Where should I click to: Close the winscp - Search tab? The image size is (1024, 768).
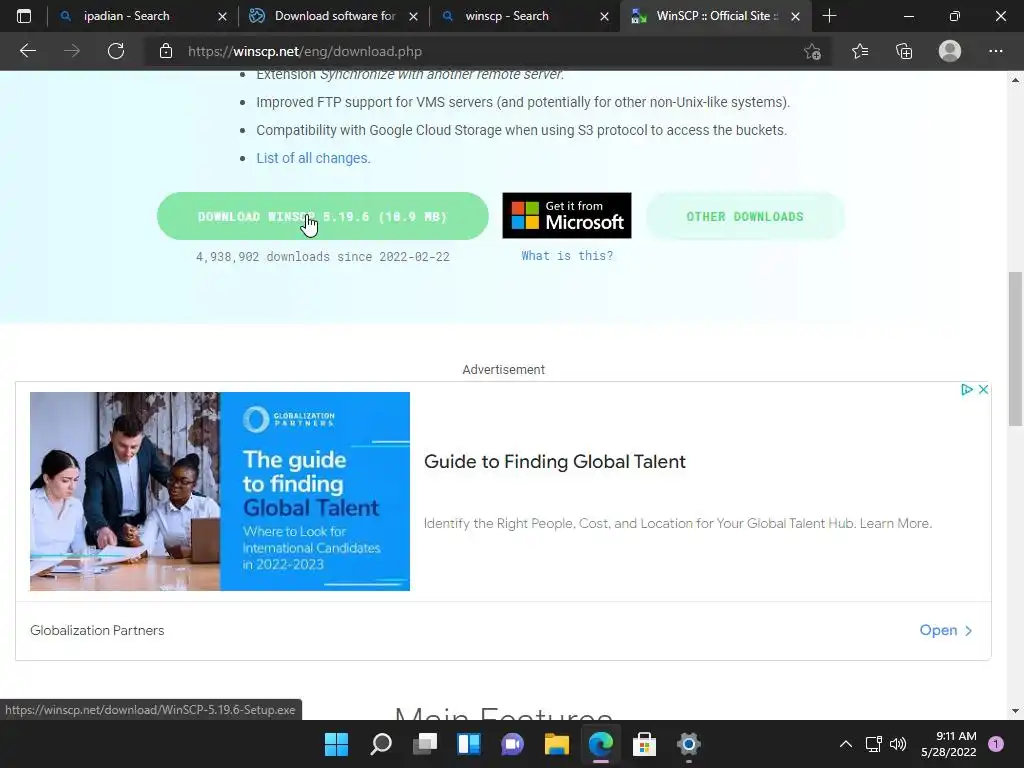[605, 16]
